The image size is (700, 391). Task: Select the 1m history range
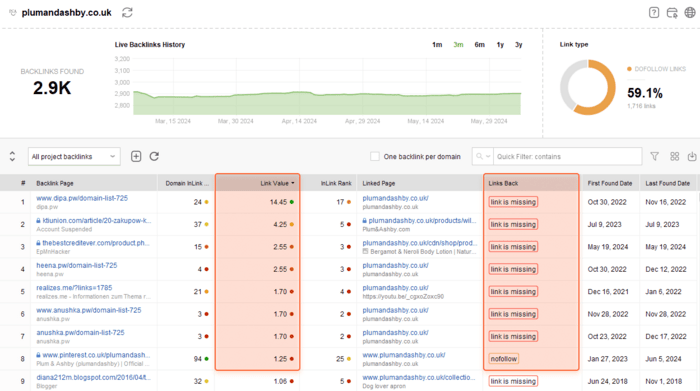[437, 45]
